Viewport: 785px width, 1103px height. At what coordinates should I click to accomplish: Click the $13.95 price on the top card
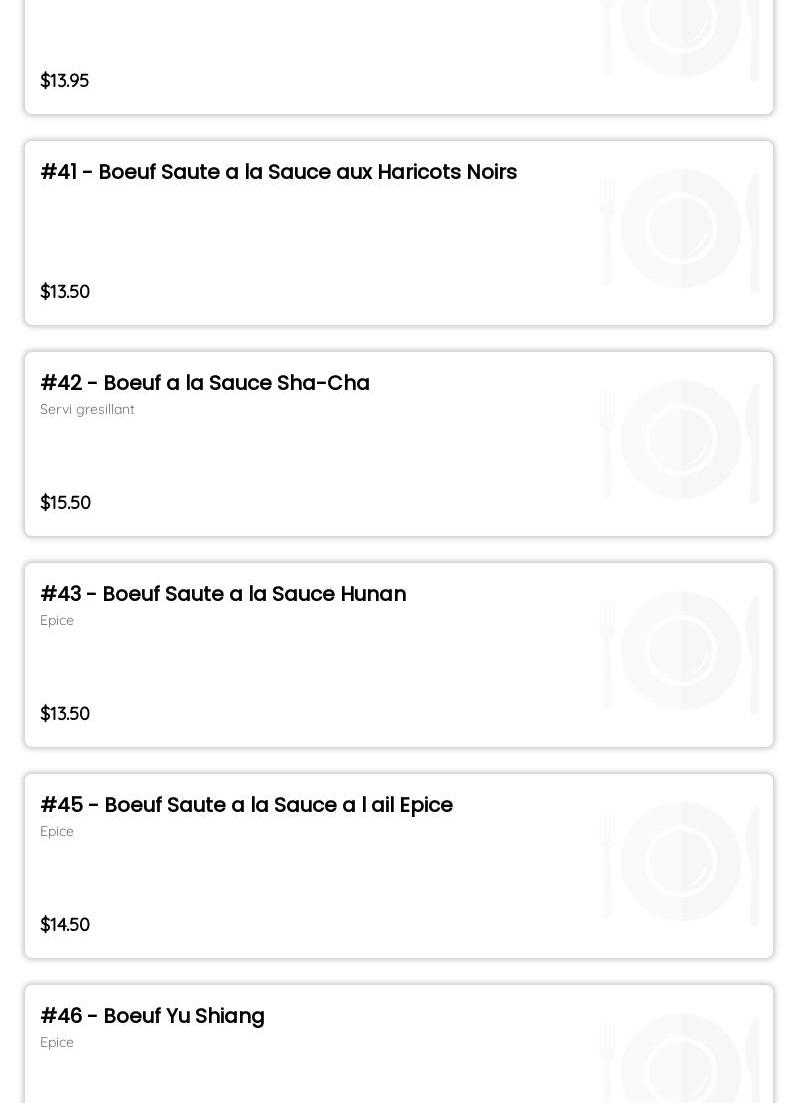[x=65, y=80]
